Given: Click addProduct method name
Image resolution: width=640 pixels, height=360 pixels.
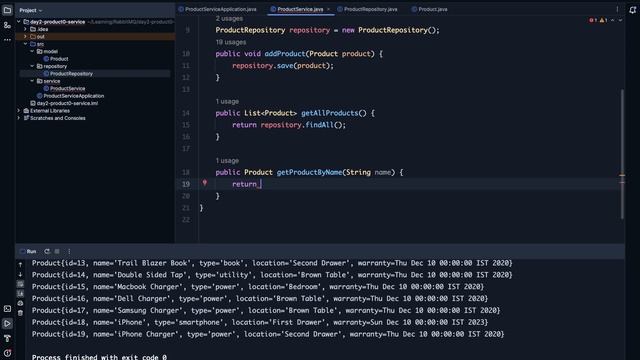Looking at the screenshot, I should [x=284, y=54].
